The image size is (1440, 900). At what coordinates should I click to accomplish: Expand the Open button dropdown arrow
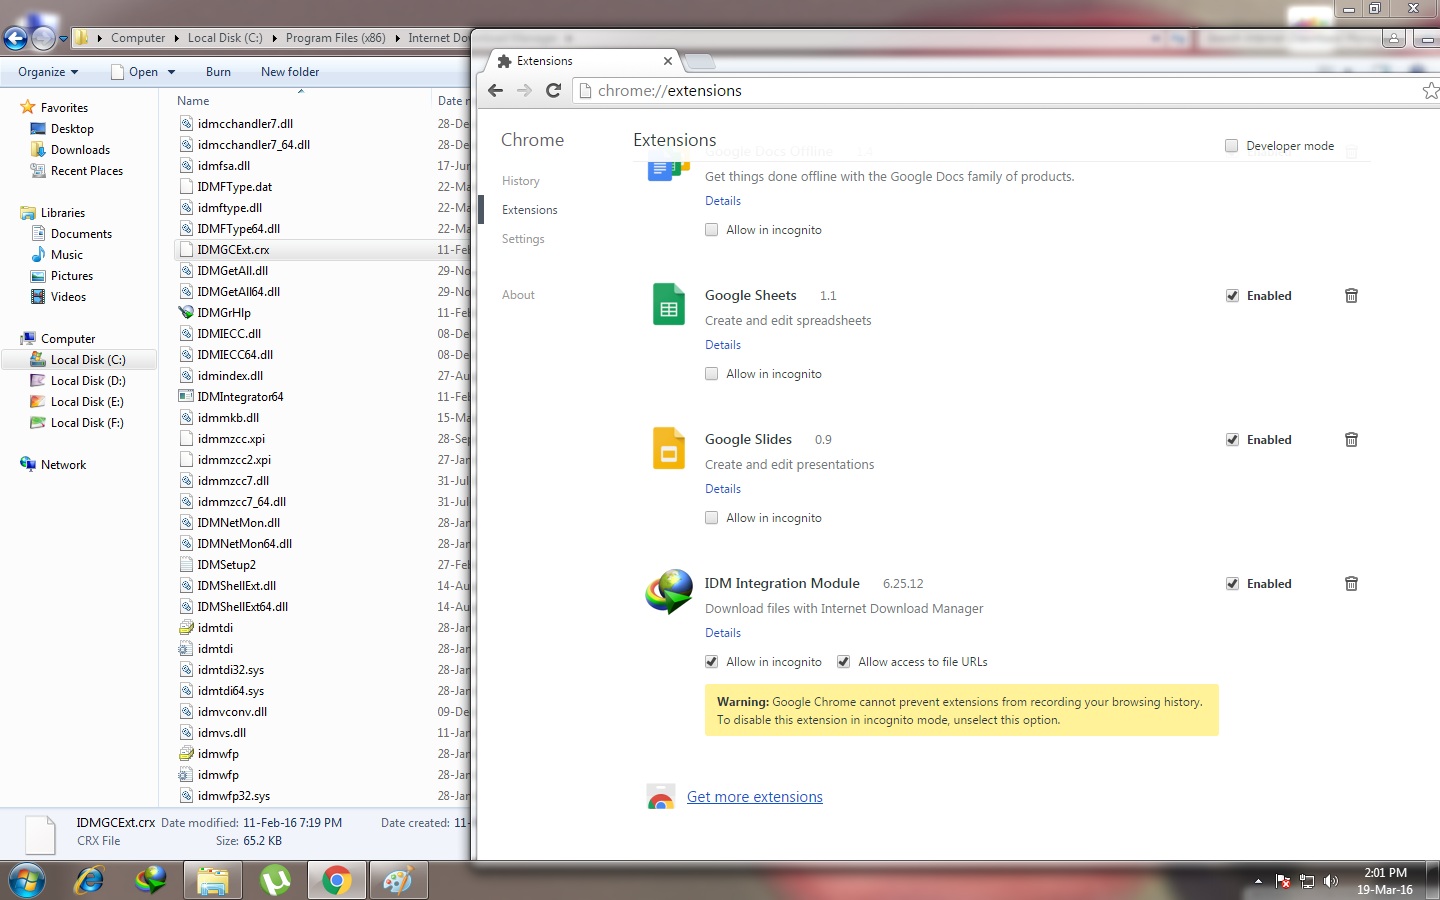point(172,72)
